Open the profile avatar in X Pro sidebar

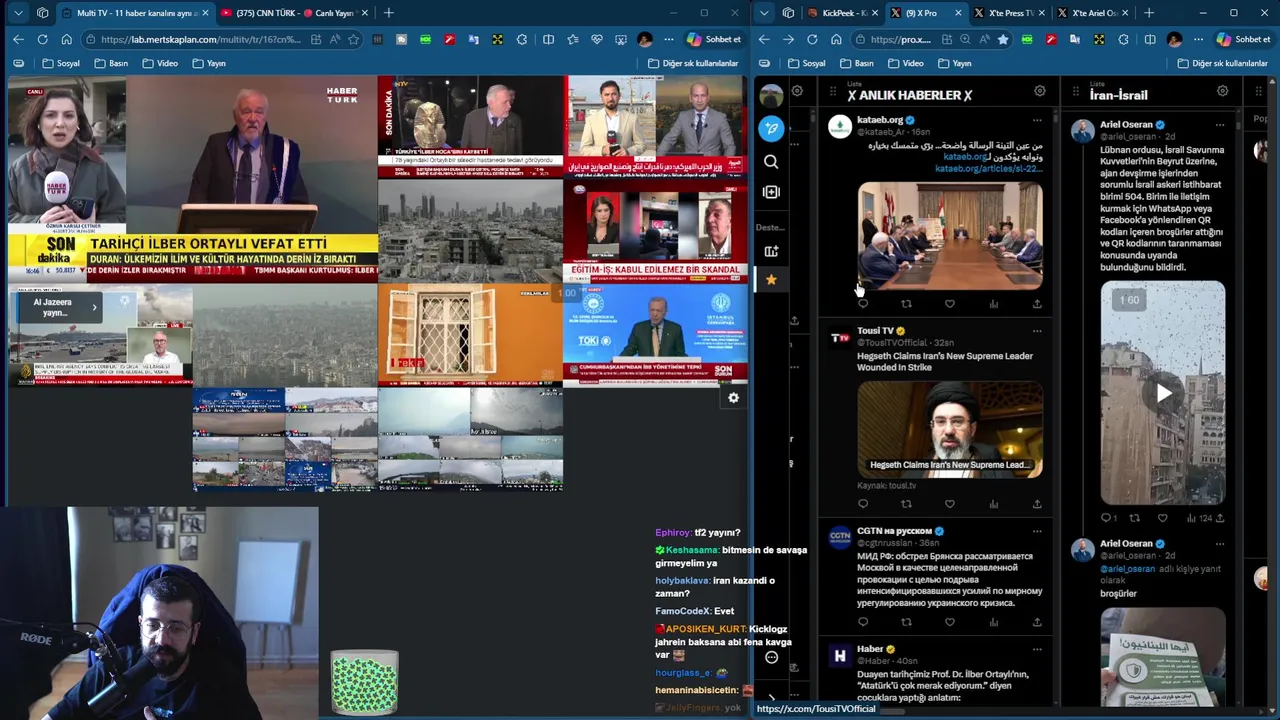(771, 96)
